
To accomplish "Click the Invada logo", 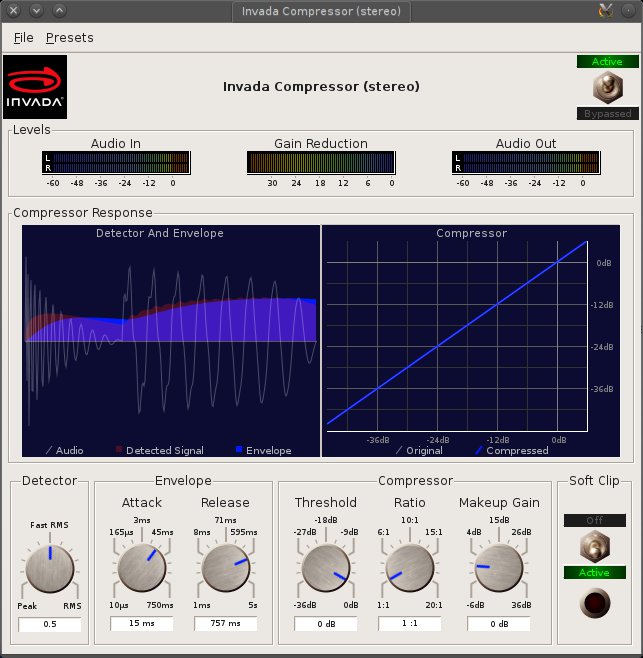I will [36, 86].
